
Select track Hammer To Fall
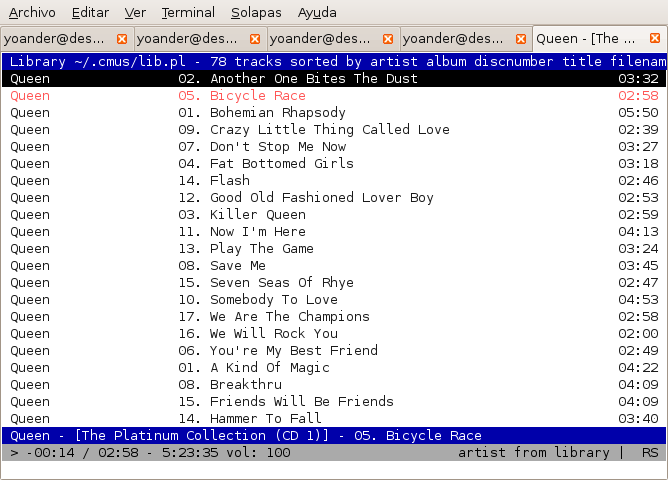pos(334,419)
